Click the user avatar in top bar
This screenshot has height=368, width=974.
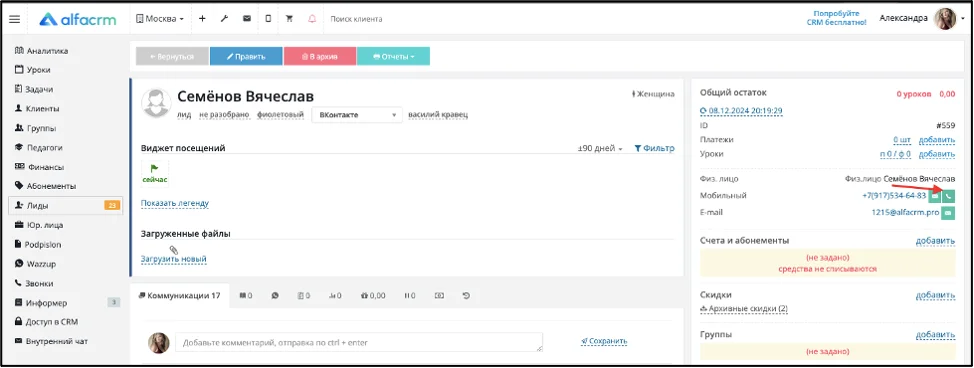[945, 19]
